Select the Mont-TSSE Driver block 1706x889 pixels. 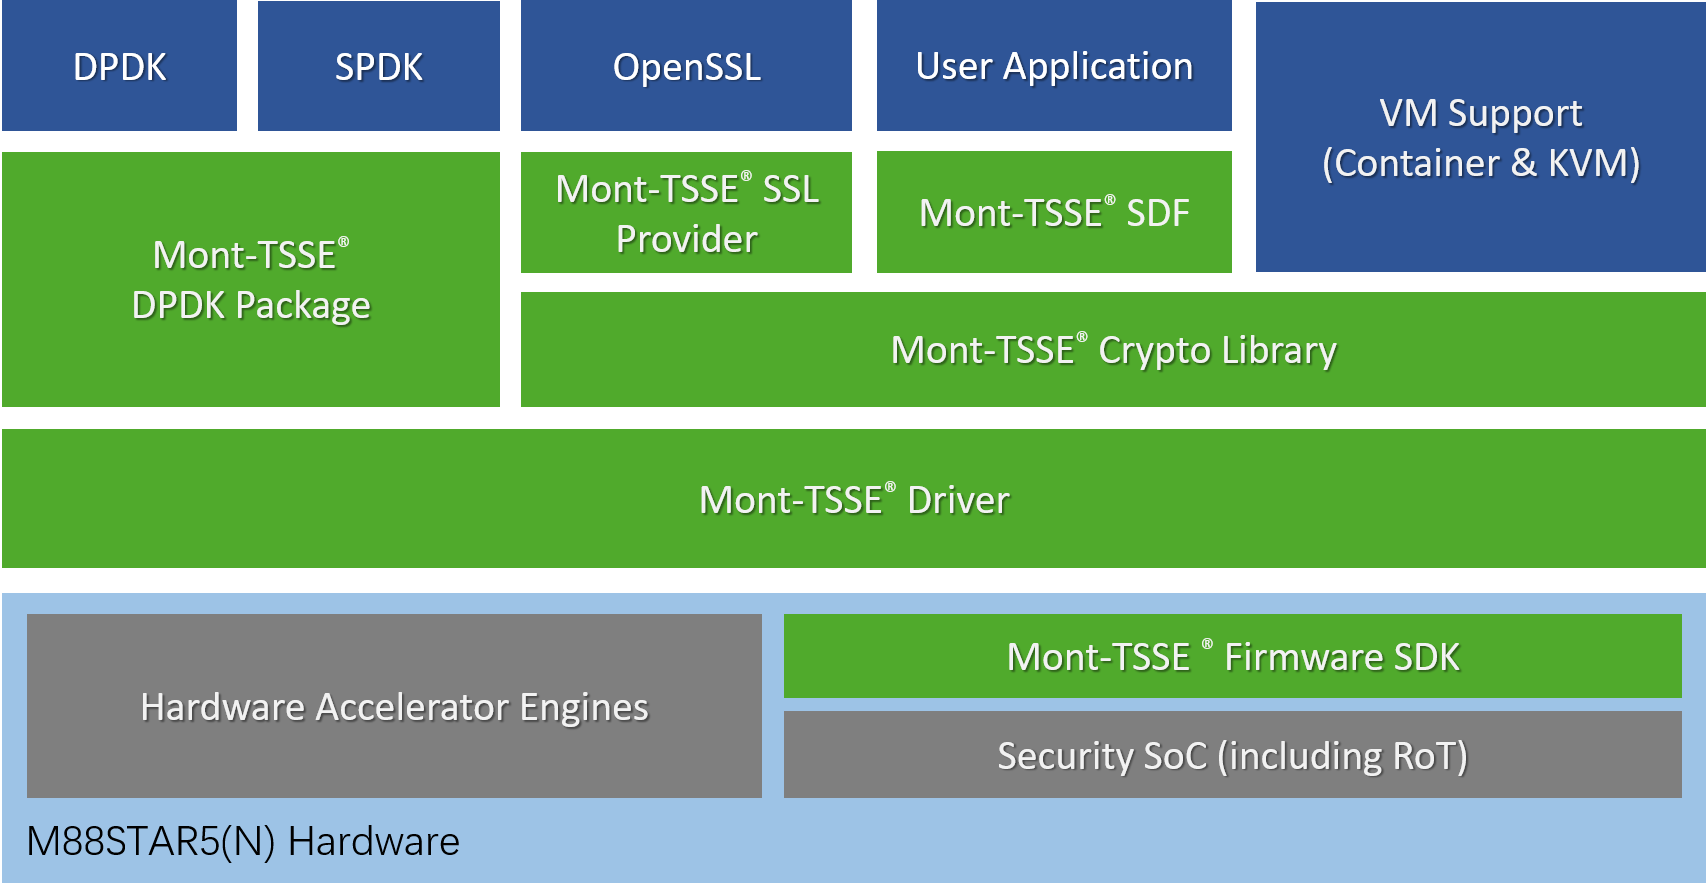point(854,499)
